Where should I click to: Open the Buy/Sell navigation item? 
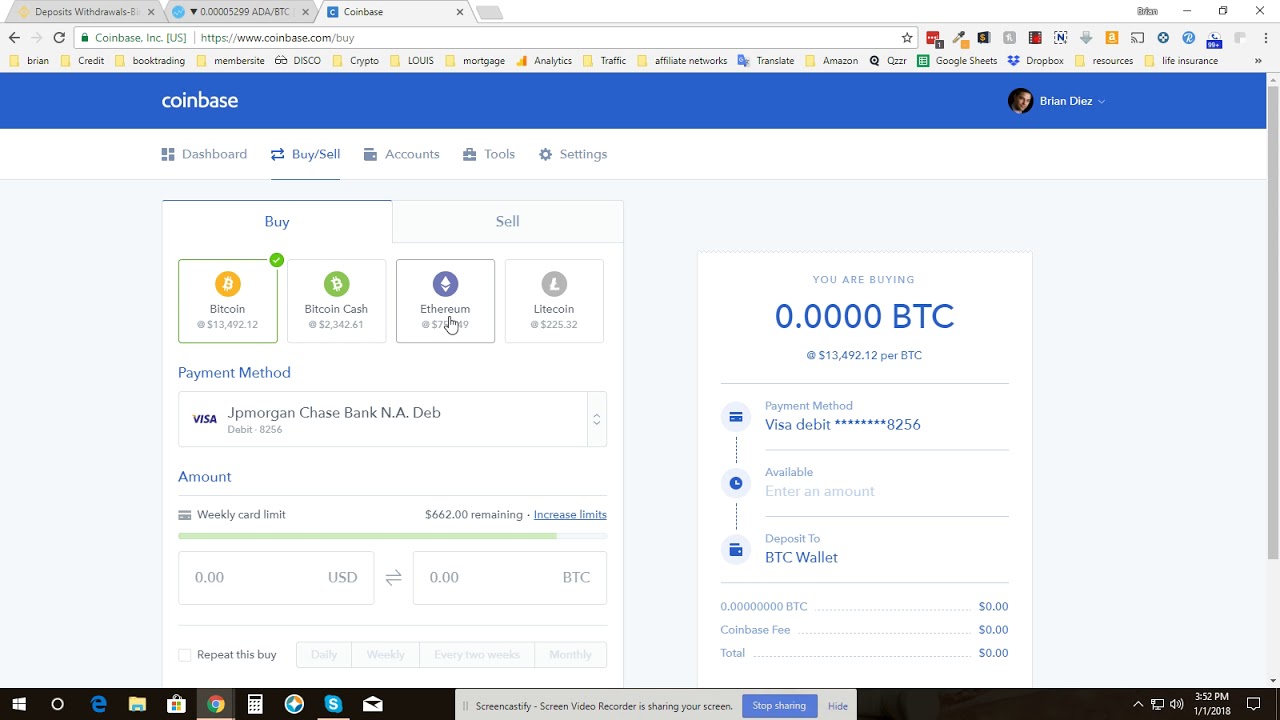(305, 154)
